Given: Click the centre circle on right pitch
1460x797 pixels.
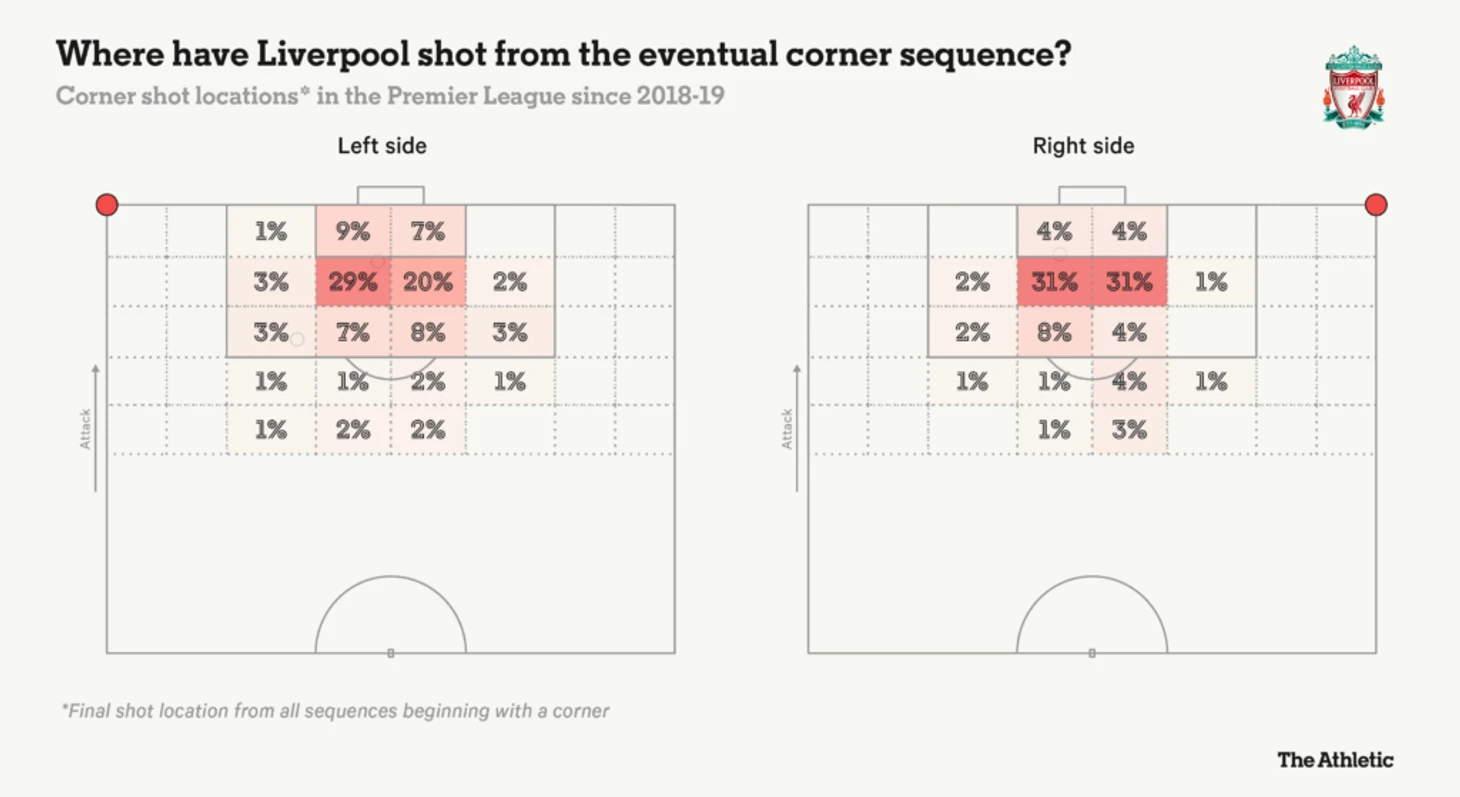Looking at the screenshot, I should click(x=1092, y=615).
